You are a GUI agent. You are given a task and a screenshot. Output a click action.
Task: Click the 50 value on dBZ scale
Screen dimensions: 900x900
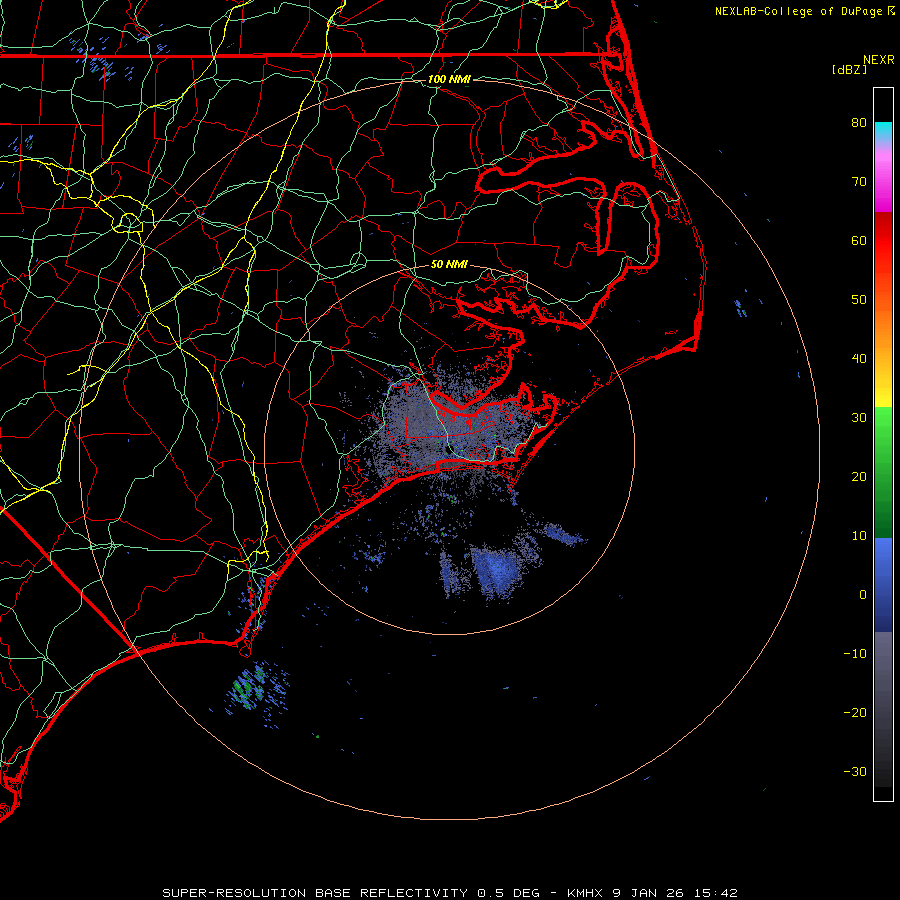859,300
